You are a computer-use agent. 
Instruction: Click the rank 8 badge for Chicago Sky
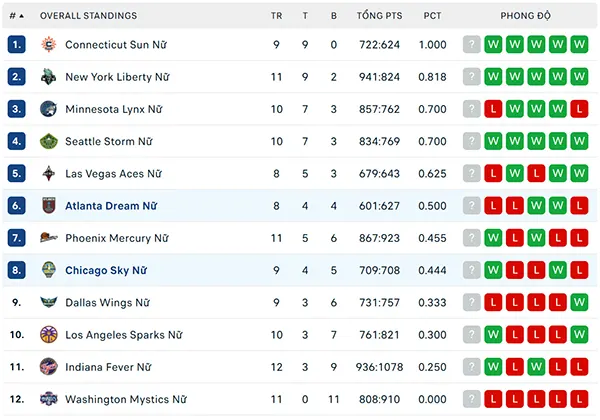(16, 270)
